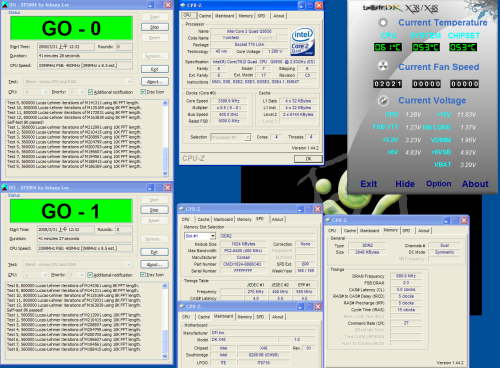Click the CHIPSET temperature readout in Smart Guardian
500x368 pixels.
tap(463, 47)
